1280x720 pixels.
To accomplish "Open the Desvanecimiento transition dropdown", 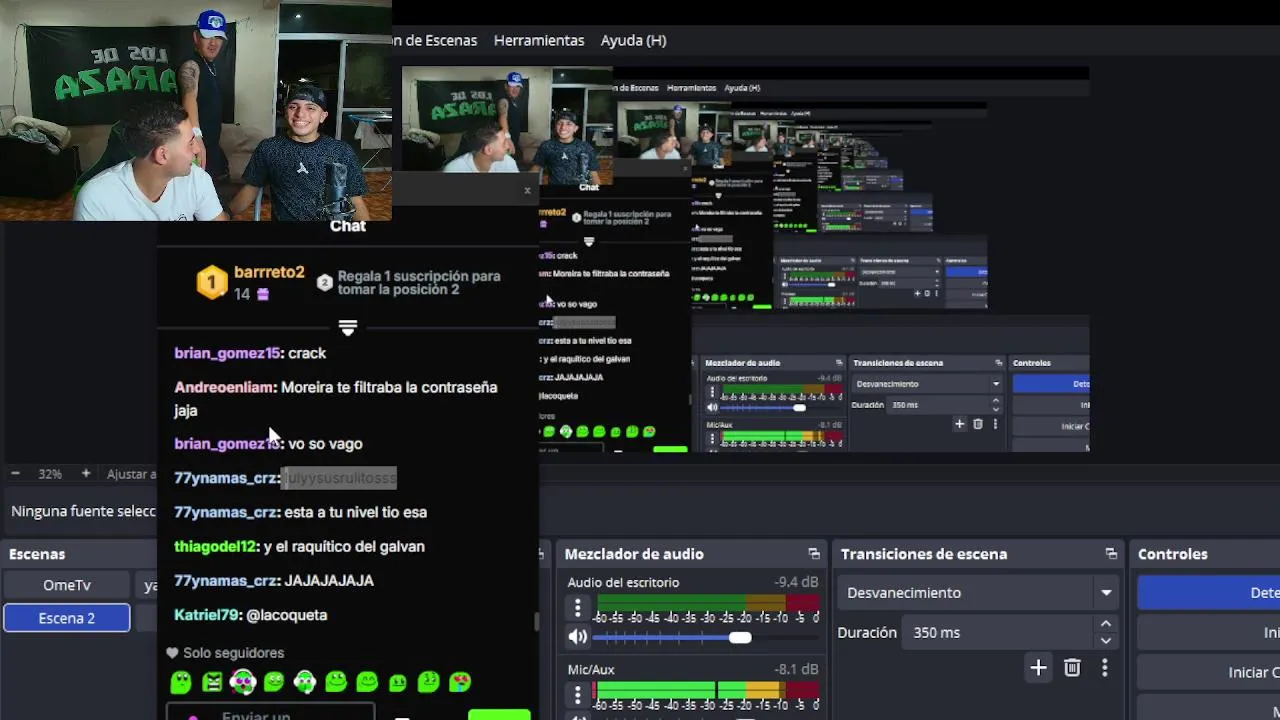I will coord(978,593).
